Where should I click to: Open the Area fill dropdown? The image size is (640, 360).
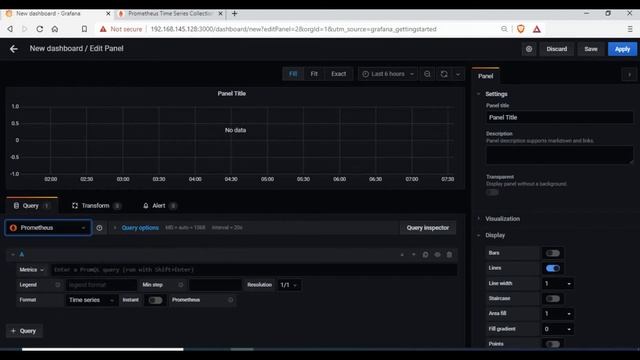click(558, 313)
